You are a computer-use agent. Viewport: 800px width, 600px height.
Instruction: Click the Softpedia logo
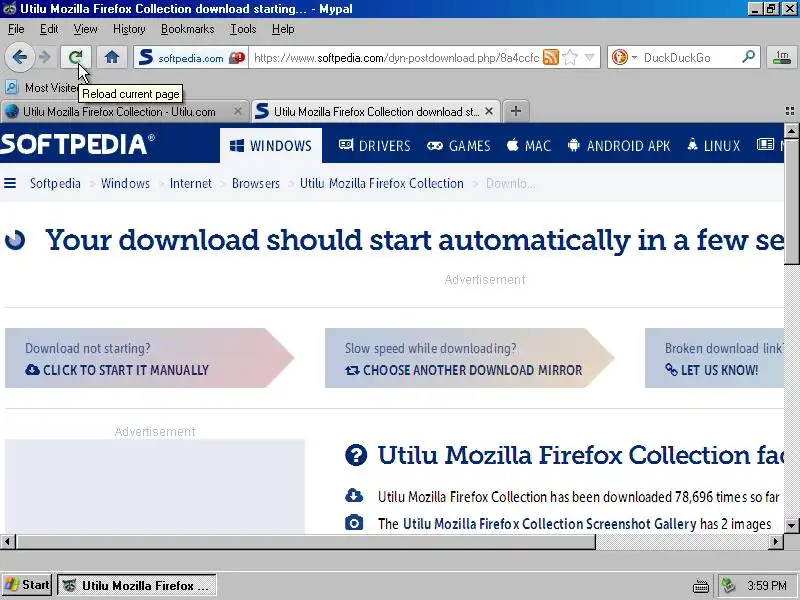click(77, 144)
